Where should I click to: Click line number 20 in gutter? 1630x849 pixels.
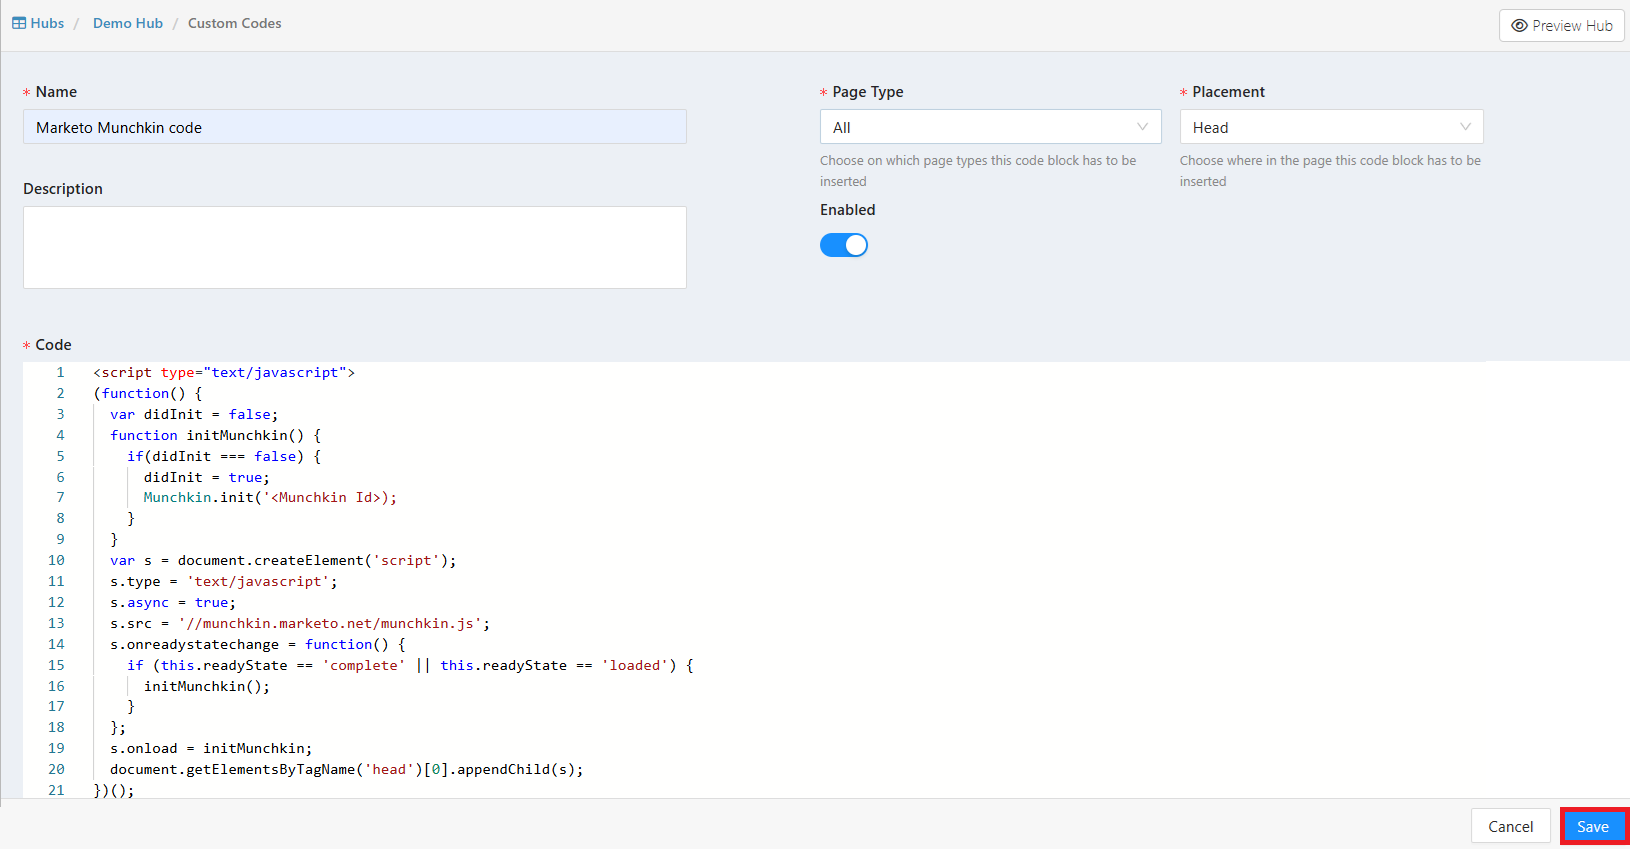56,769
